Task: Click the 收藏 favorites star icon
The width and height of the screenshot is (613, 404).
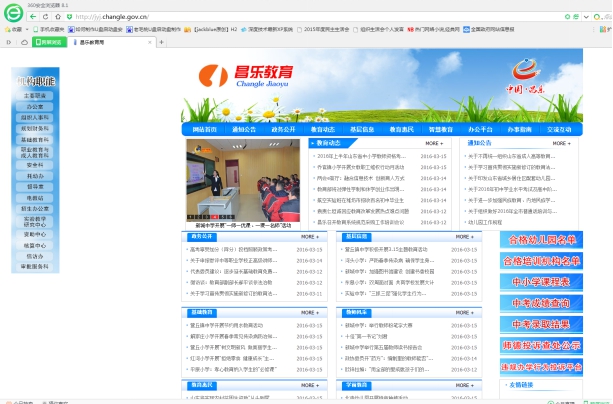Action: [x=10, y=30]
